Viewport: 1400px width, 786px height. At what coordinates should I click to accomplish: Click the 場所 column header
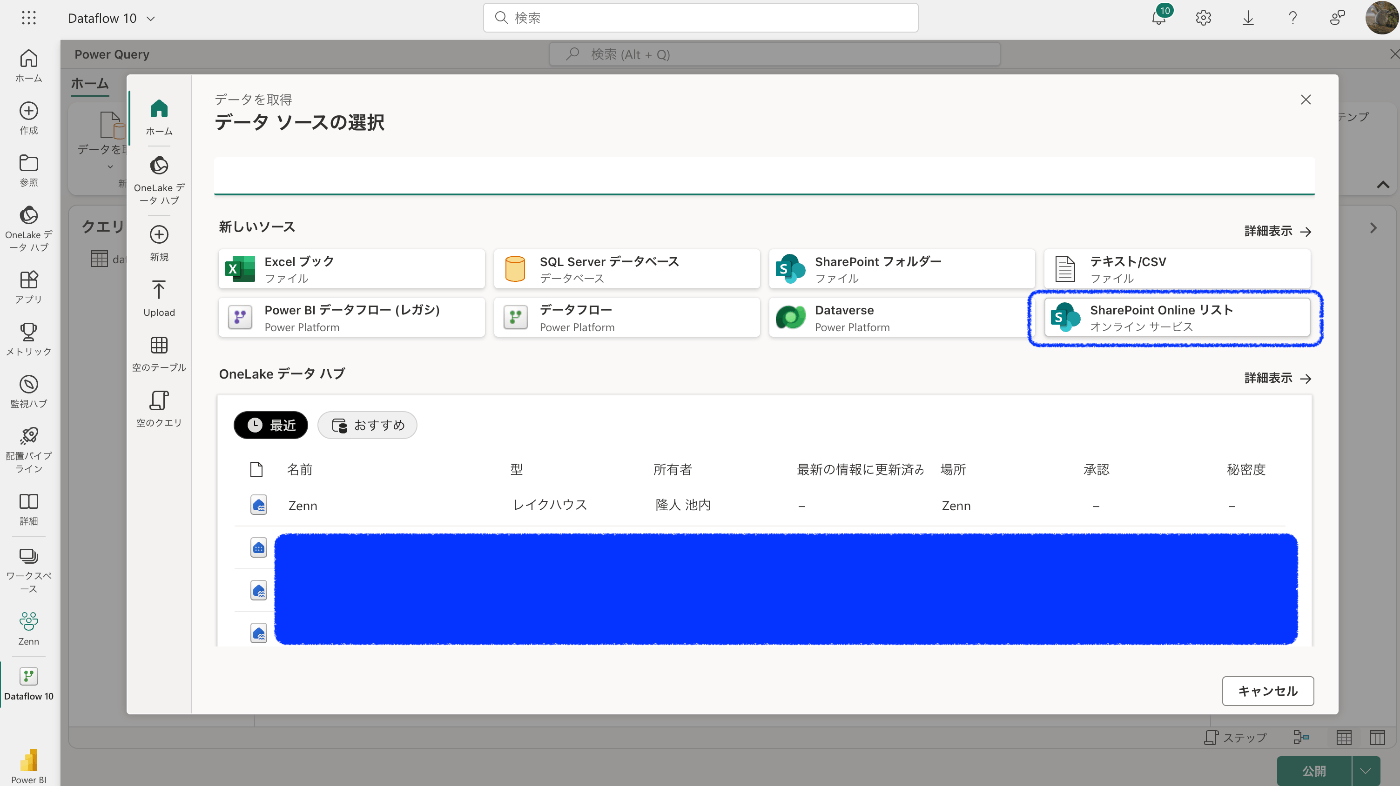pyautogui.click(x=953, y=469)
